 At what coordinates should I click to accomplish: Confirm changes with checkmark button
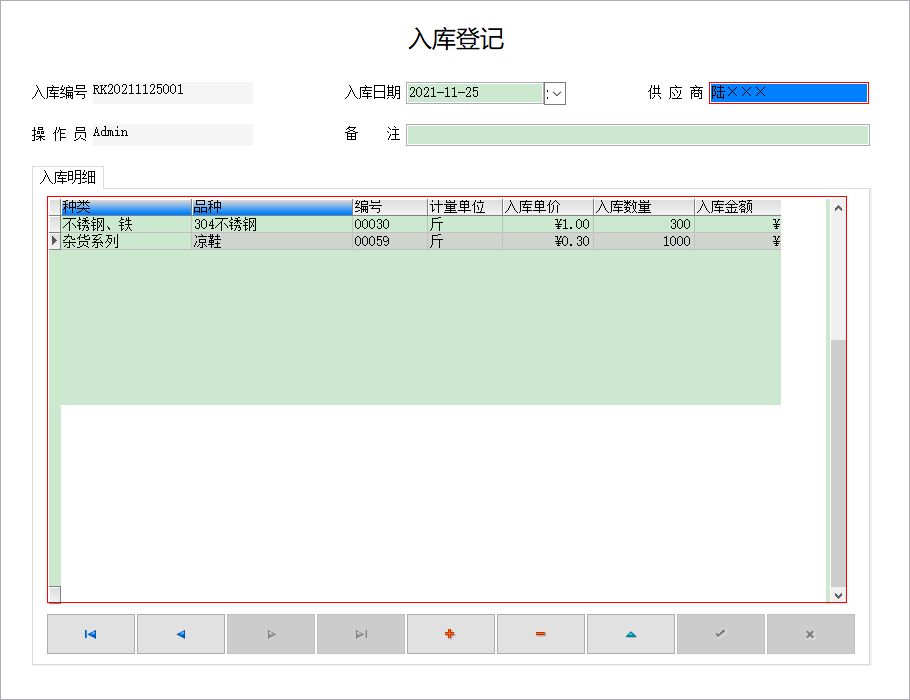point(721,634)
